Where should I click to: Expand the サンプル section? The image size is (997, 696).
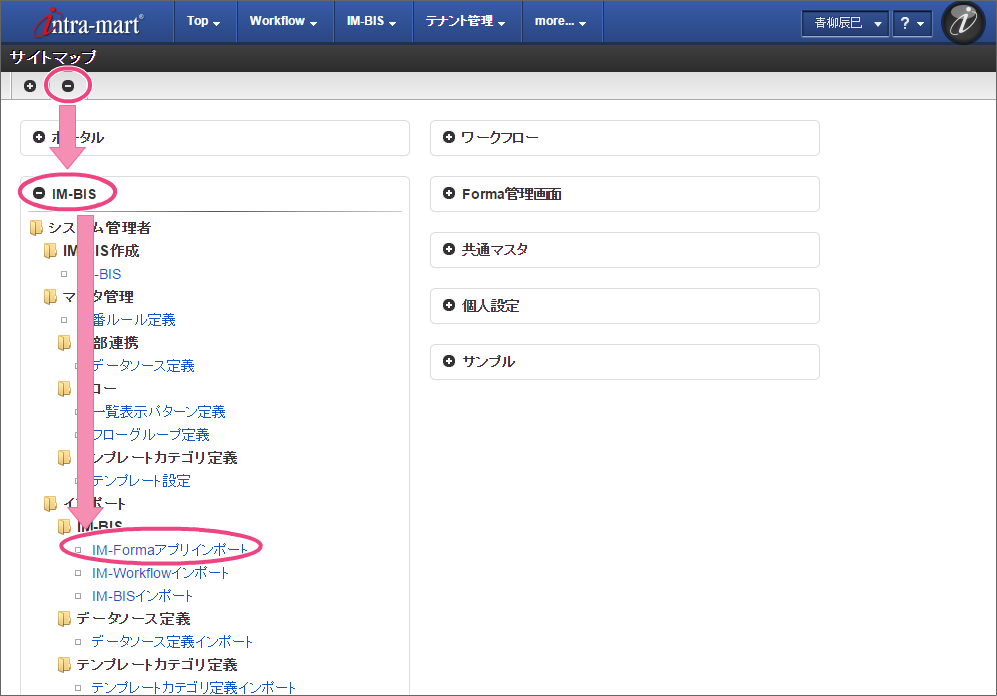click(x=449, y=362)
